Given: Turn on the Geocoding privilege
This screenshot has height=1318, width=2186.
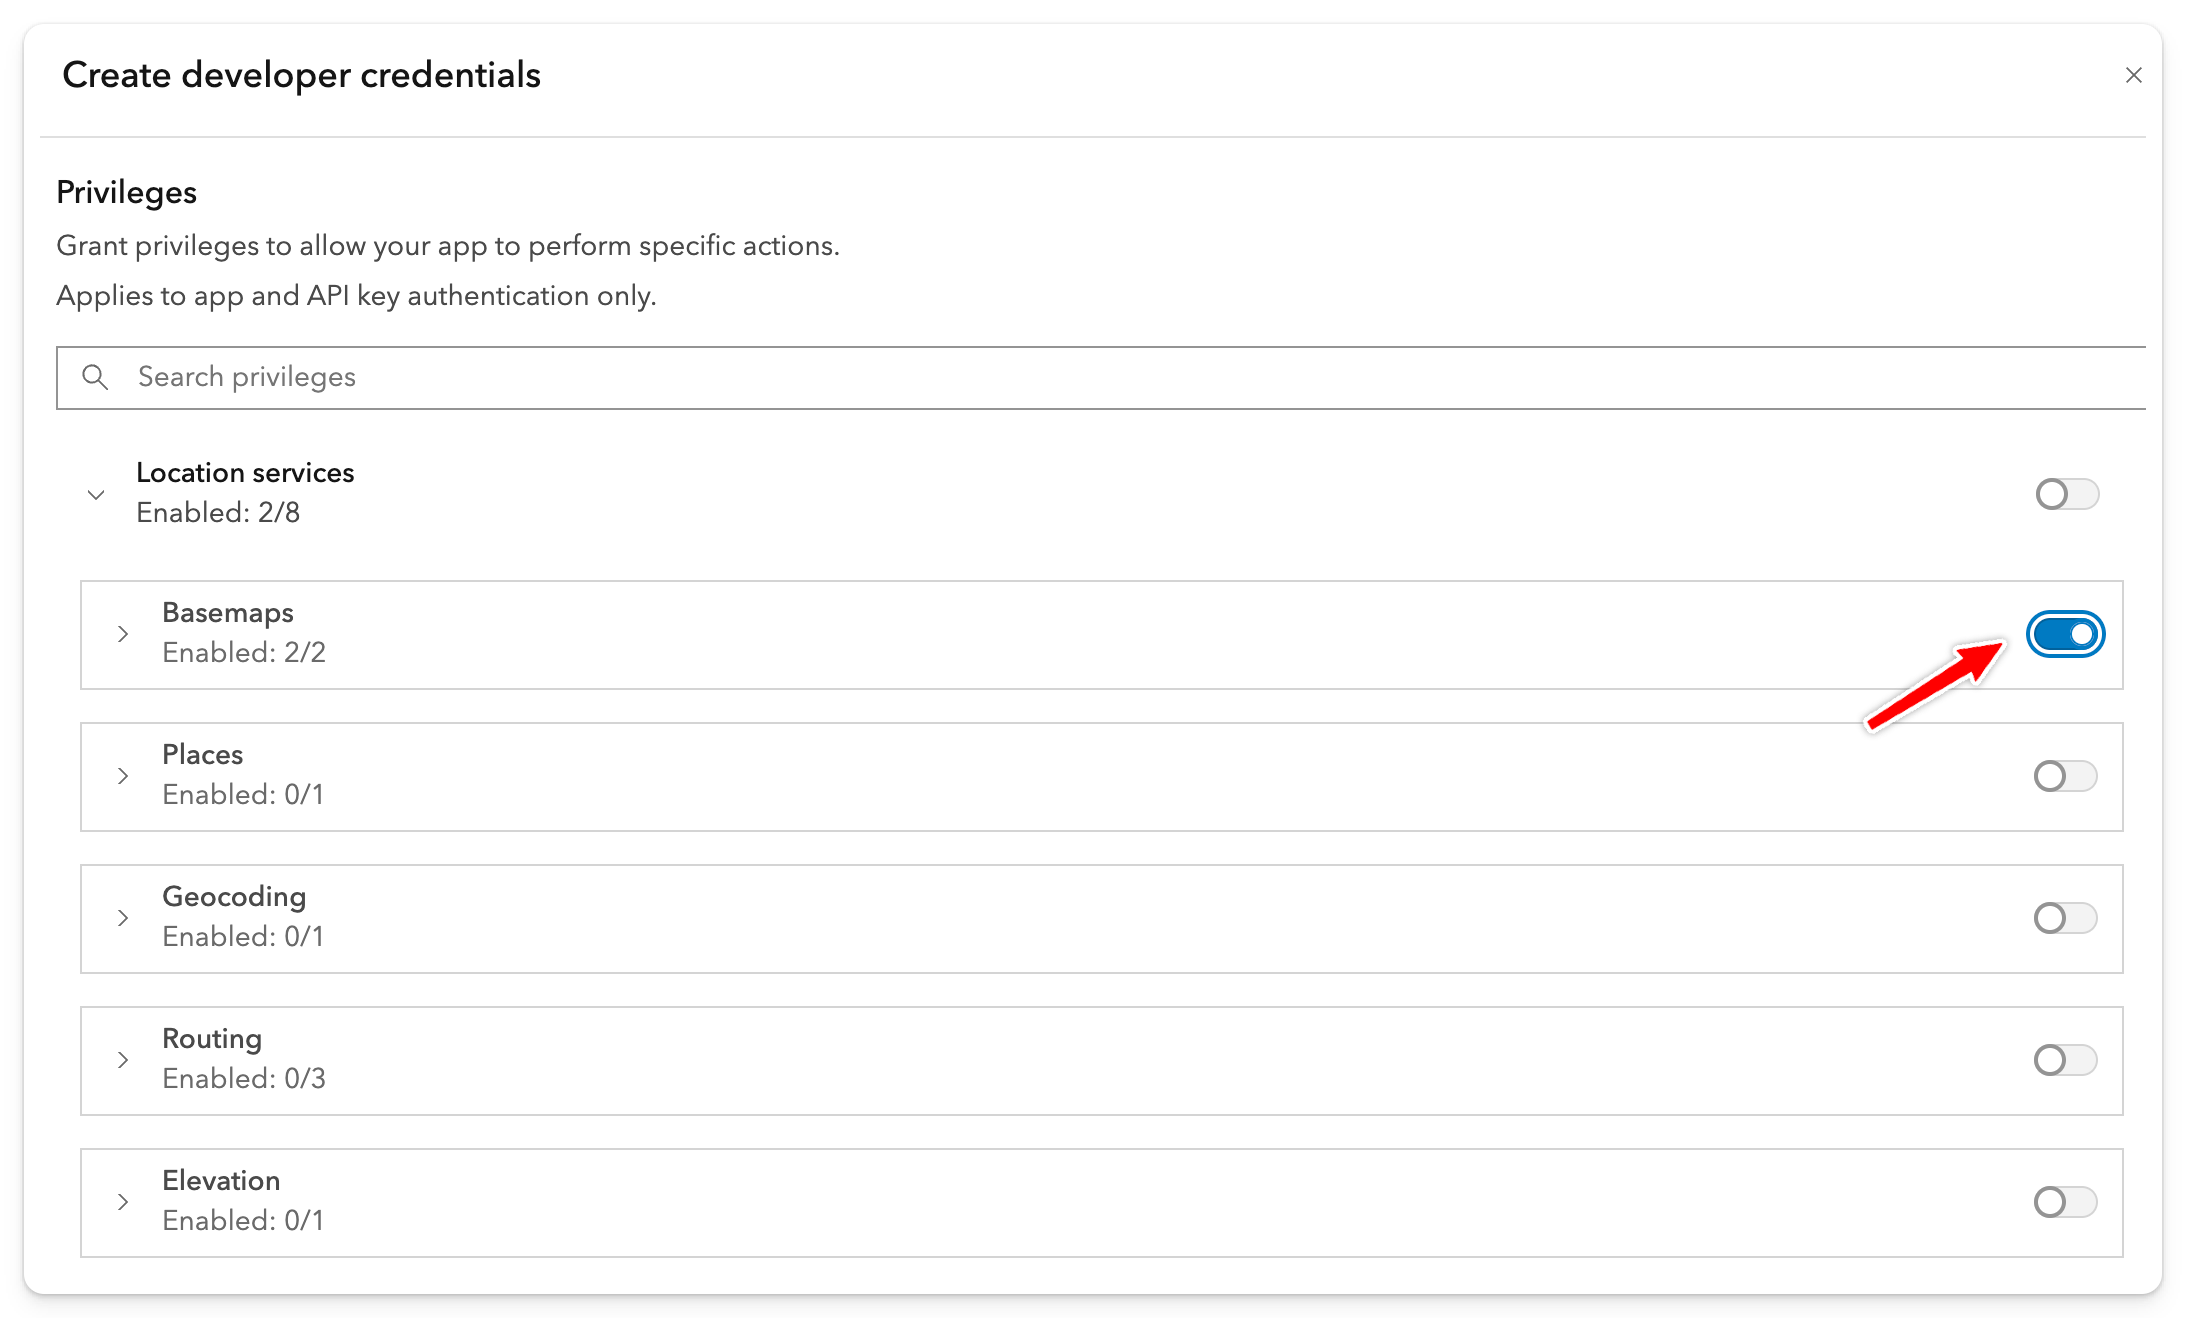Looking at the screenshot, I should coord(2065,918).
